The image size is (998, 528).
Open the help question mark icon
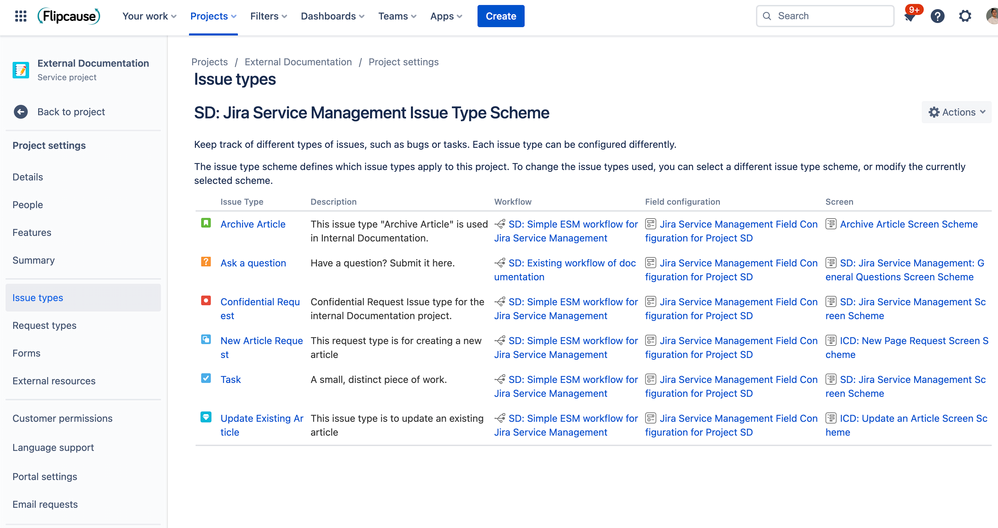[x=938, y=16]
